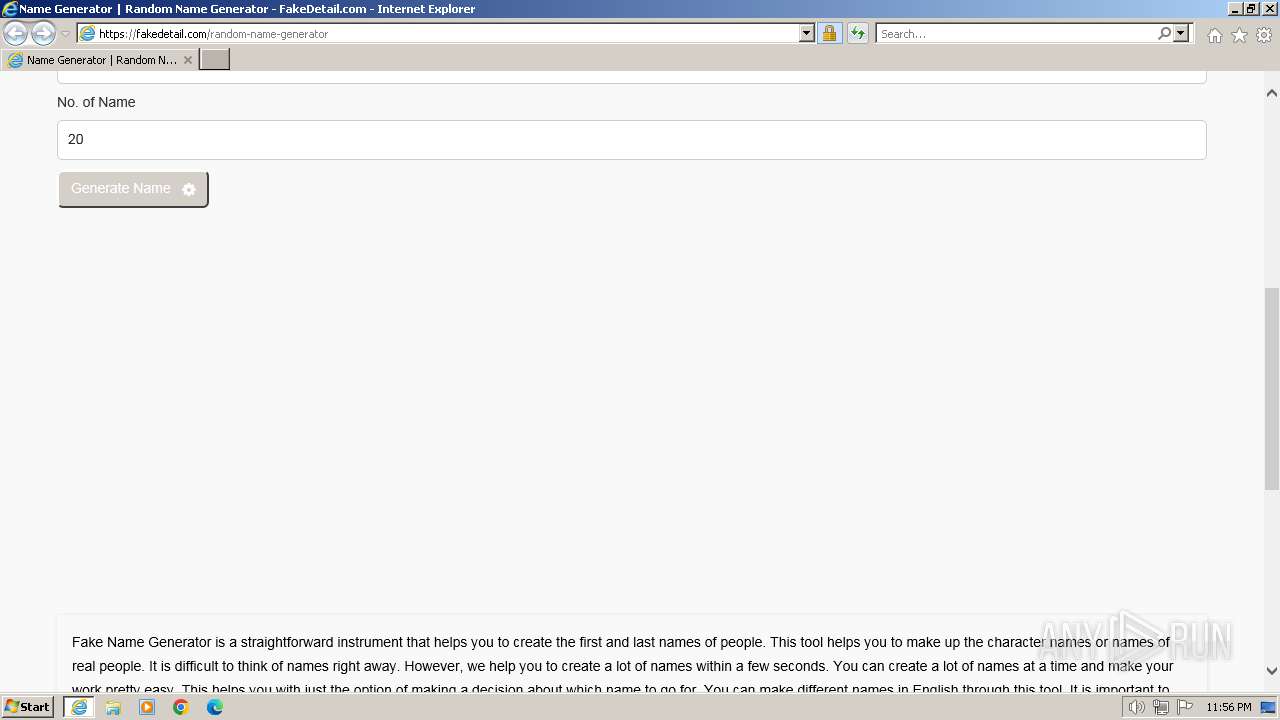
Task: Select the Name Generator browser tab
Action: tap(99, 60)
